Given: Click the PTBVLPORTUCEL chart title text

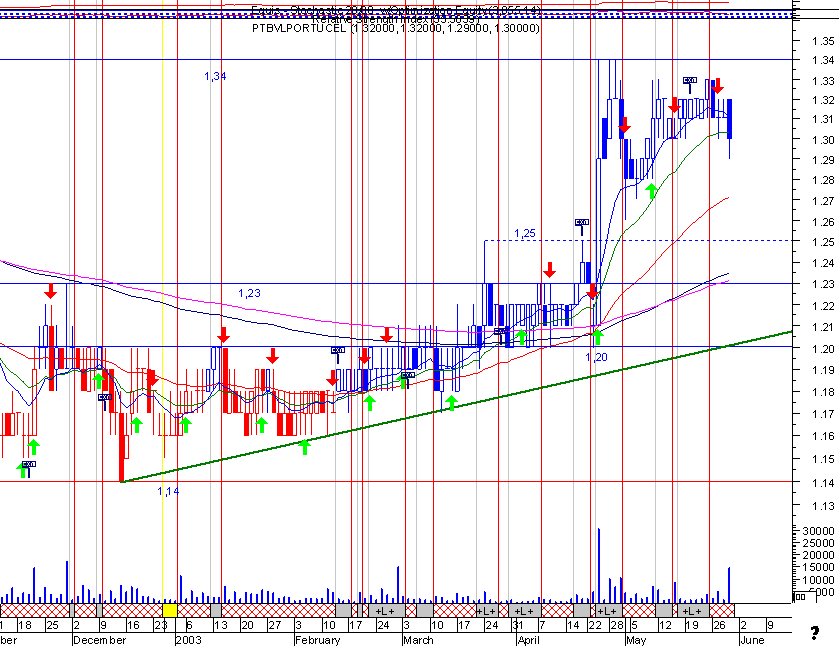Looking at the screenshot, I should click(x=395, y=28).
